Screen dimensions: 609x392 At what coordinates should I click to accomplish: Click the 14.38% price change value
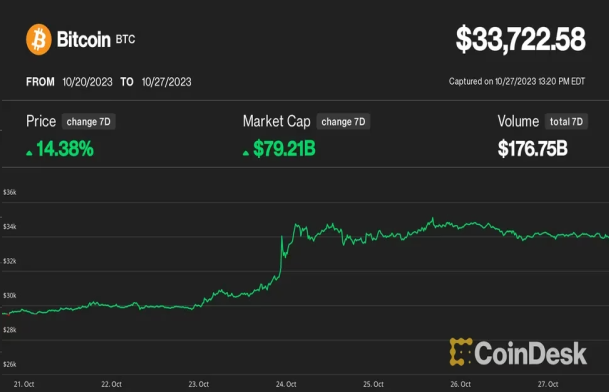pos(65,148)
